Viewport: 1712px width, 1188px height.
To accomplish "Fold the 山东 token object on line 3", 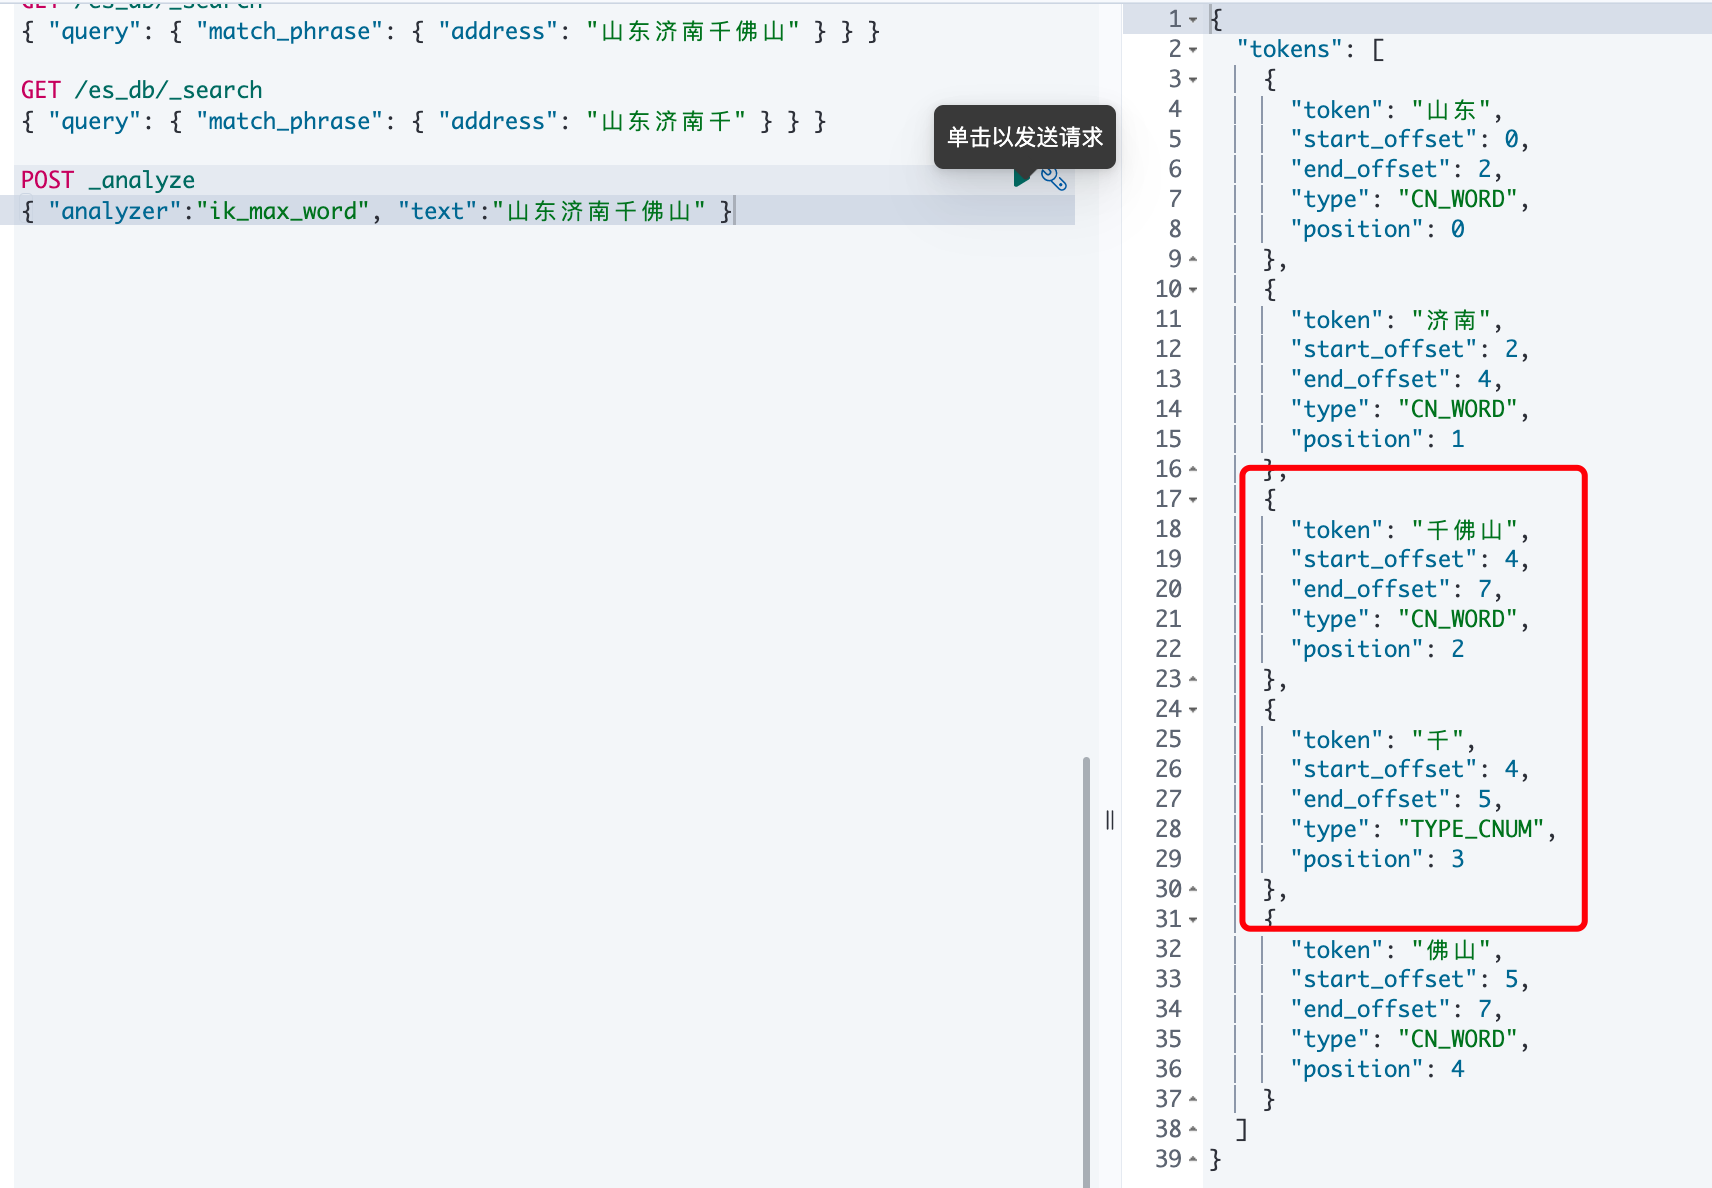I will coord(1193,79).
